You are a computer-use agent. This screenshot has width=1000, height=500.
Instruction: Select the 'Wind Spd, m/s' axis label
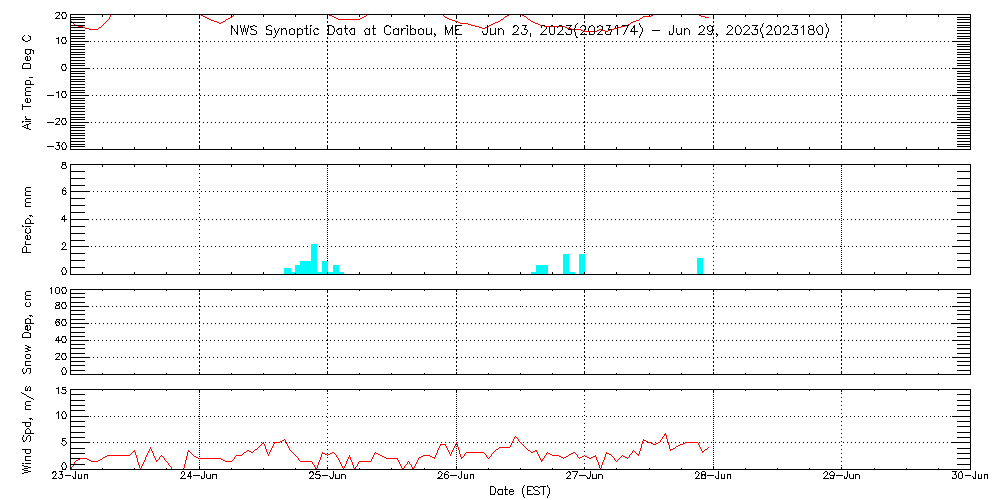tap(28, 428)
